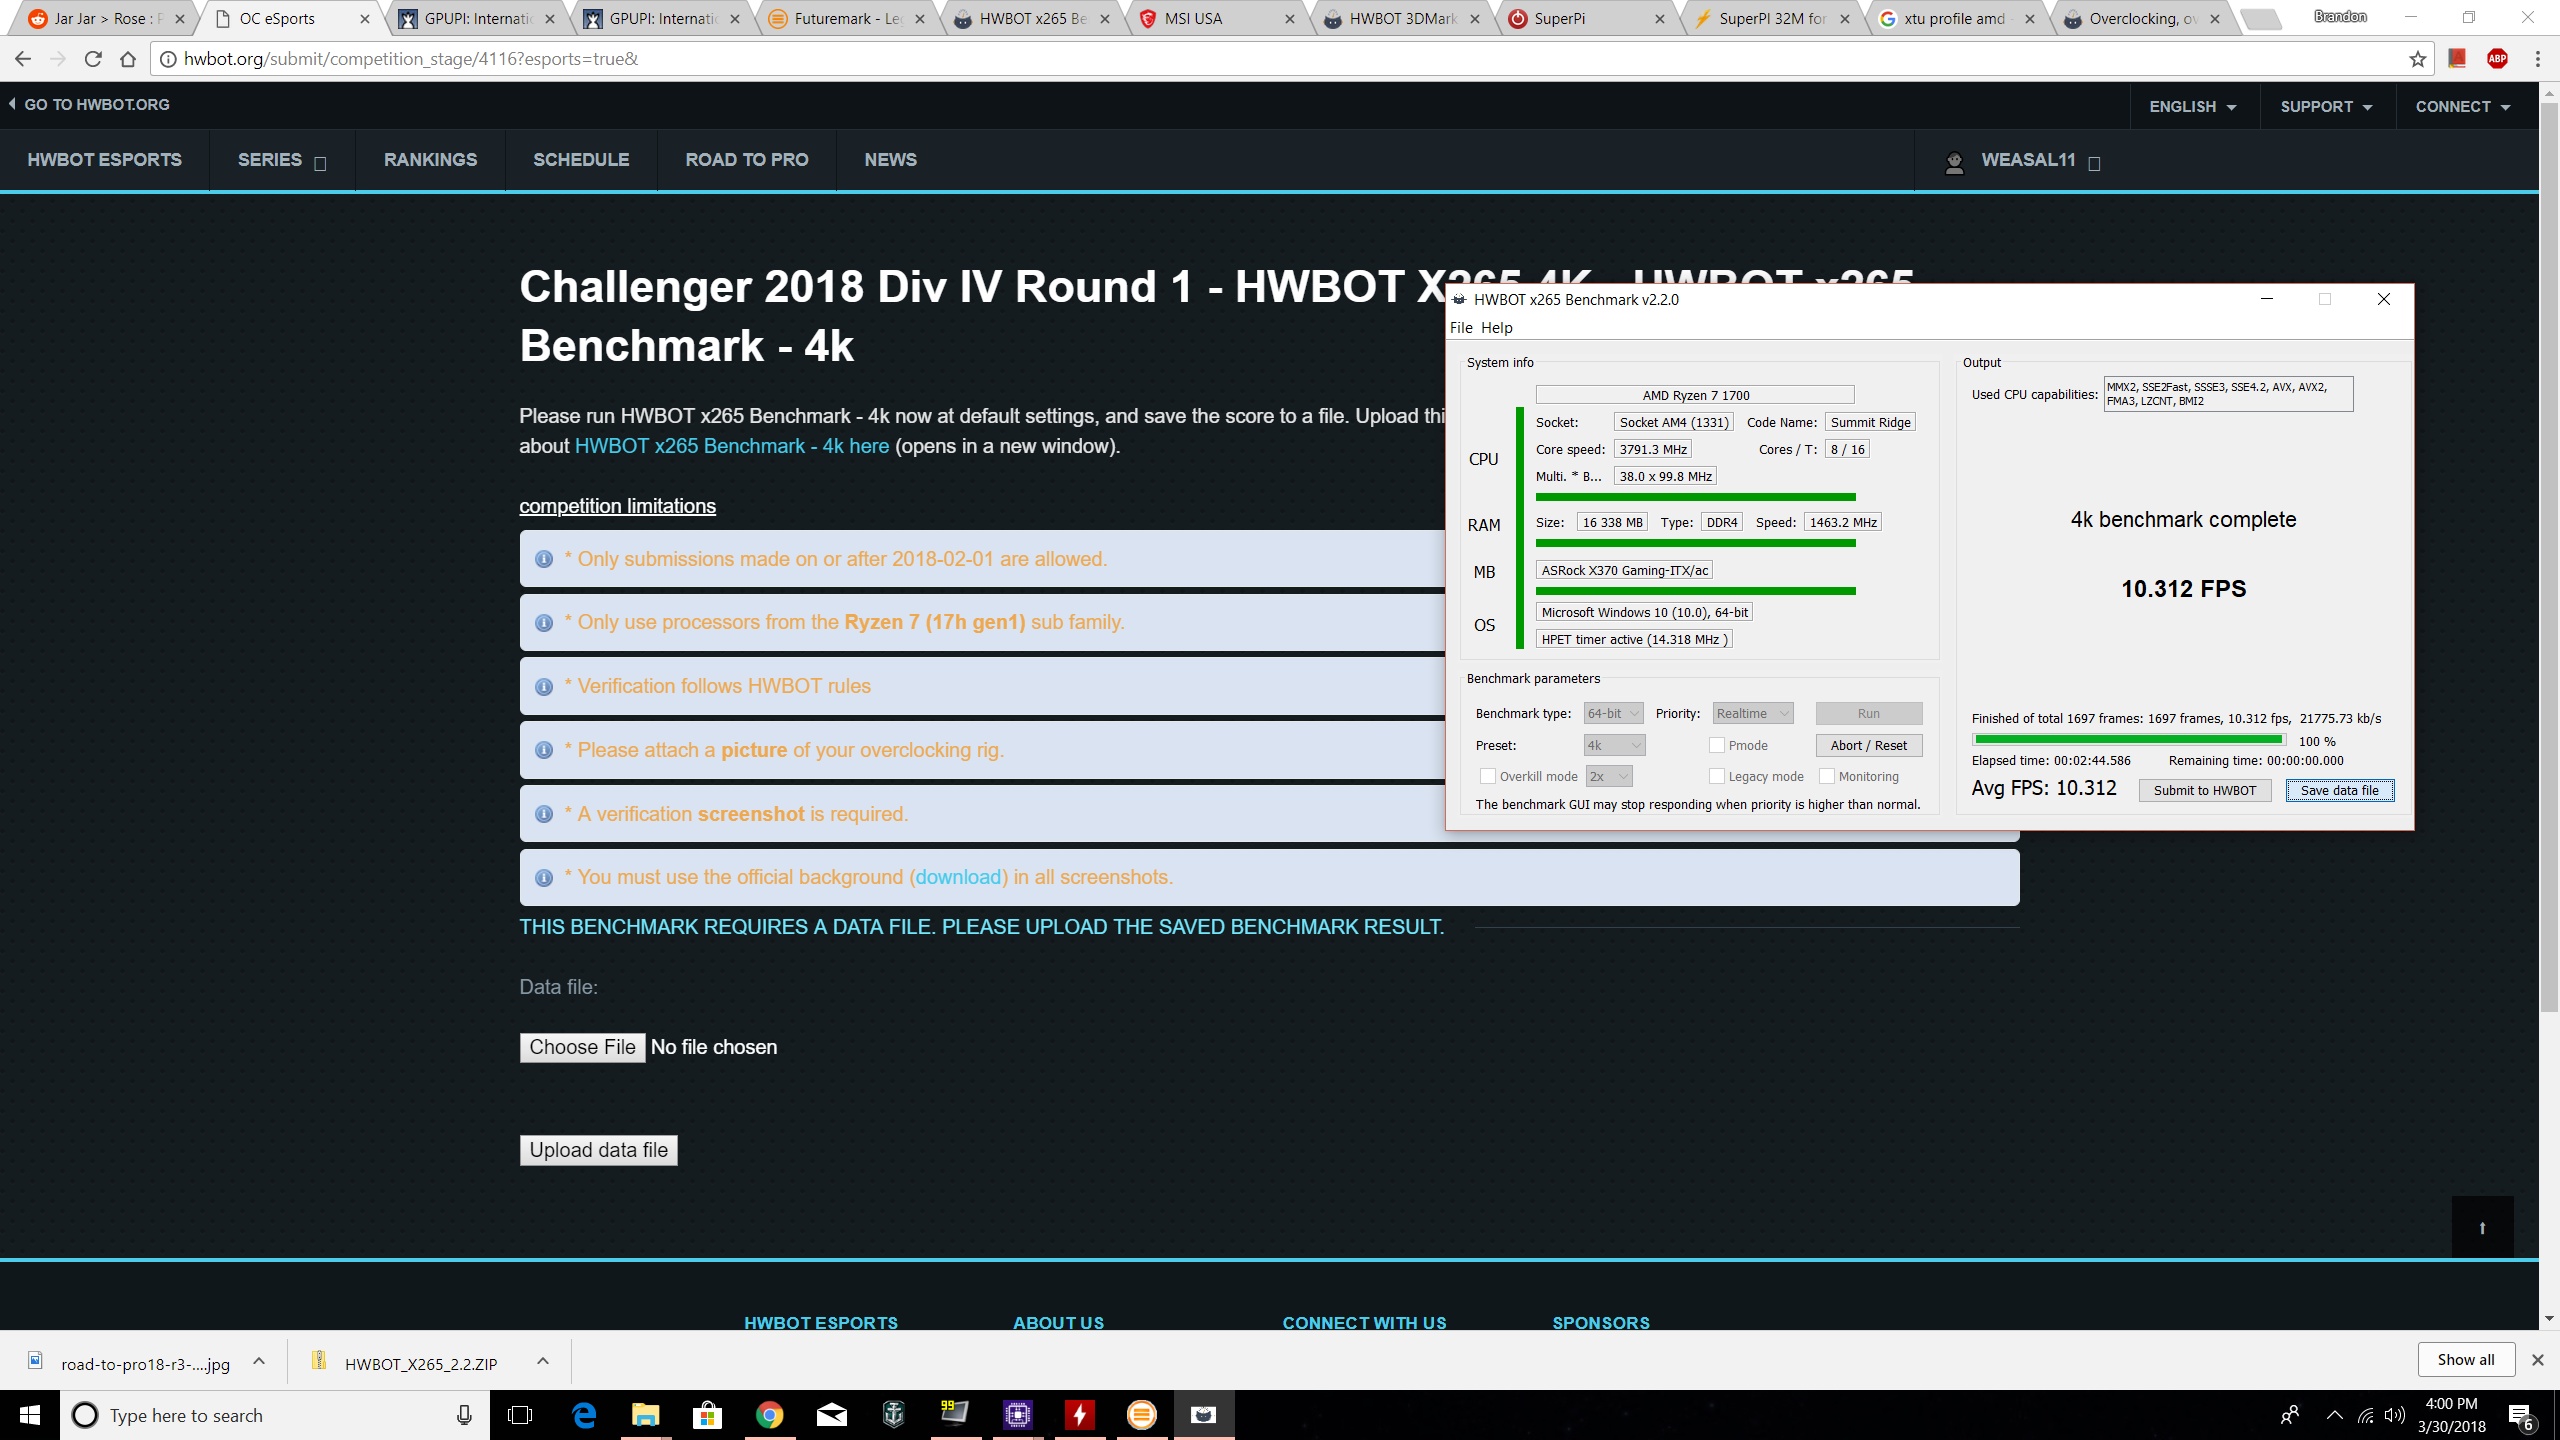
Task: Click the green benchmark progress bar
Action: pyautogui.click(x=2129, y=741)
